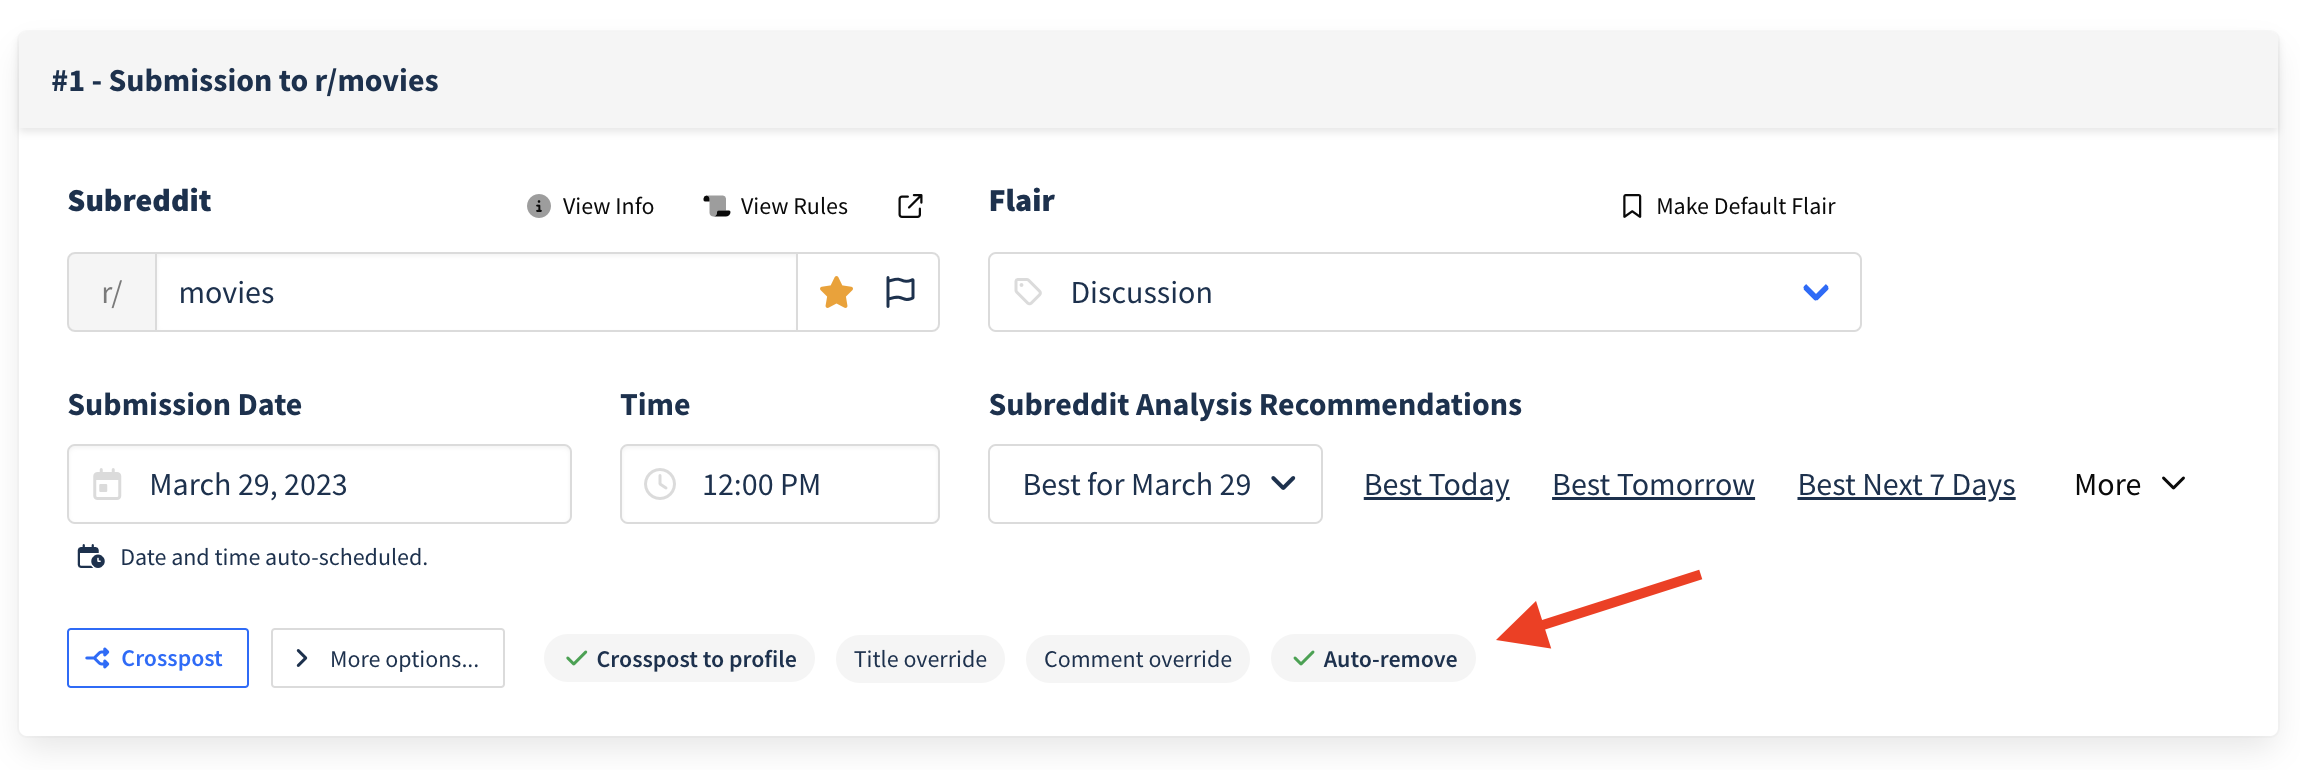Enable the Title override option
This screenshot has width=2300, height=770.
click(x=920, y=659)
